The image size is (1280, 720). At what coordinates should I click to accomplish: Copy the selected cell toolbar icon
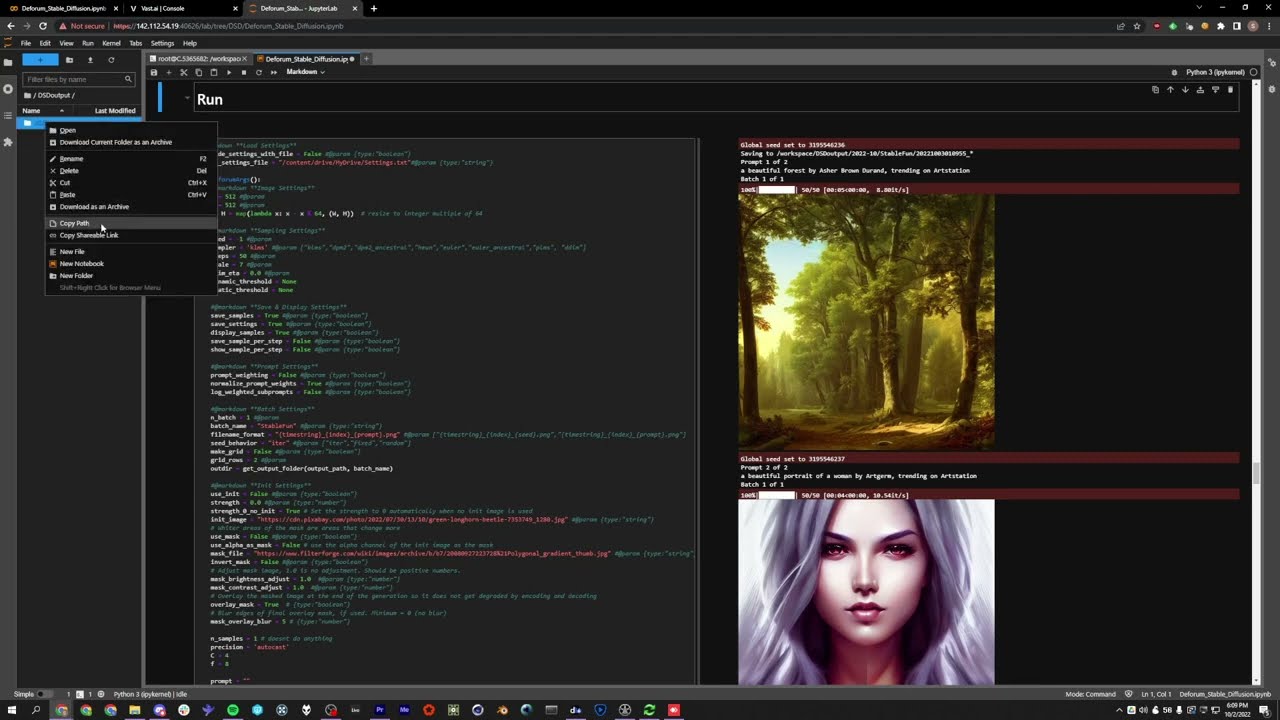[x=198, y=72]
